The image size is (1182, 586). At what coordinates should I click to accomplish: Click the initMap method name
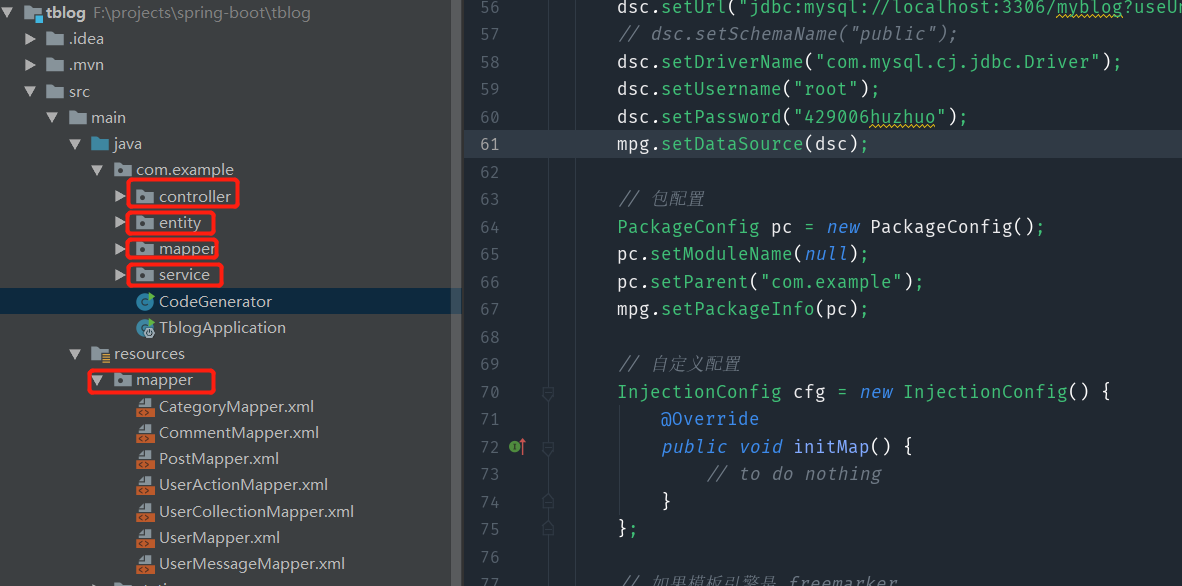pos(831,446)
